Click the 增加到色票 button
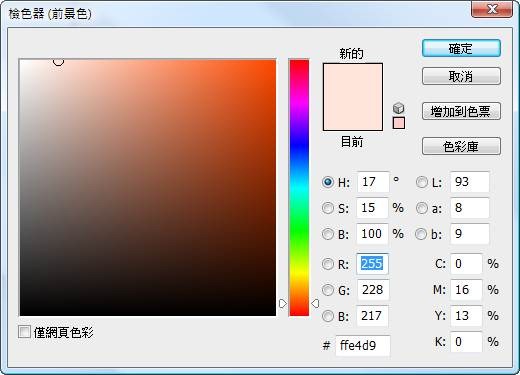Screen dimensions: 520x375 click(x=461, y=111)
